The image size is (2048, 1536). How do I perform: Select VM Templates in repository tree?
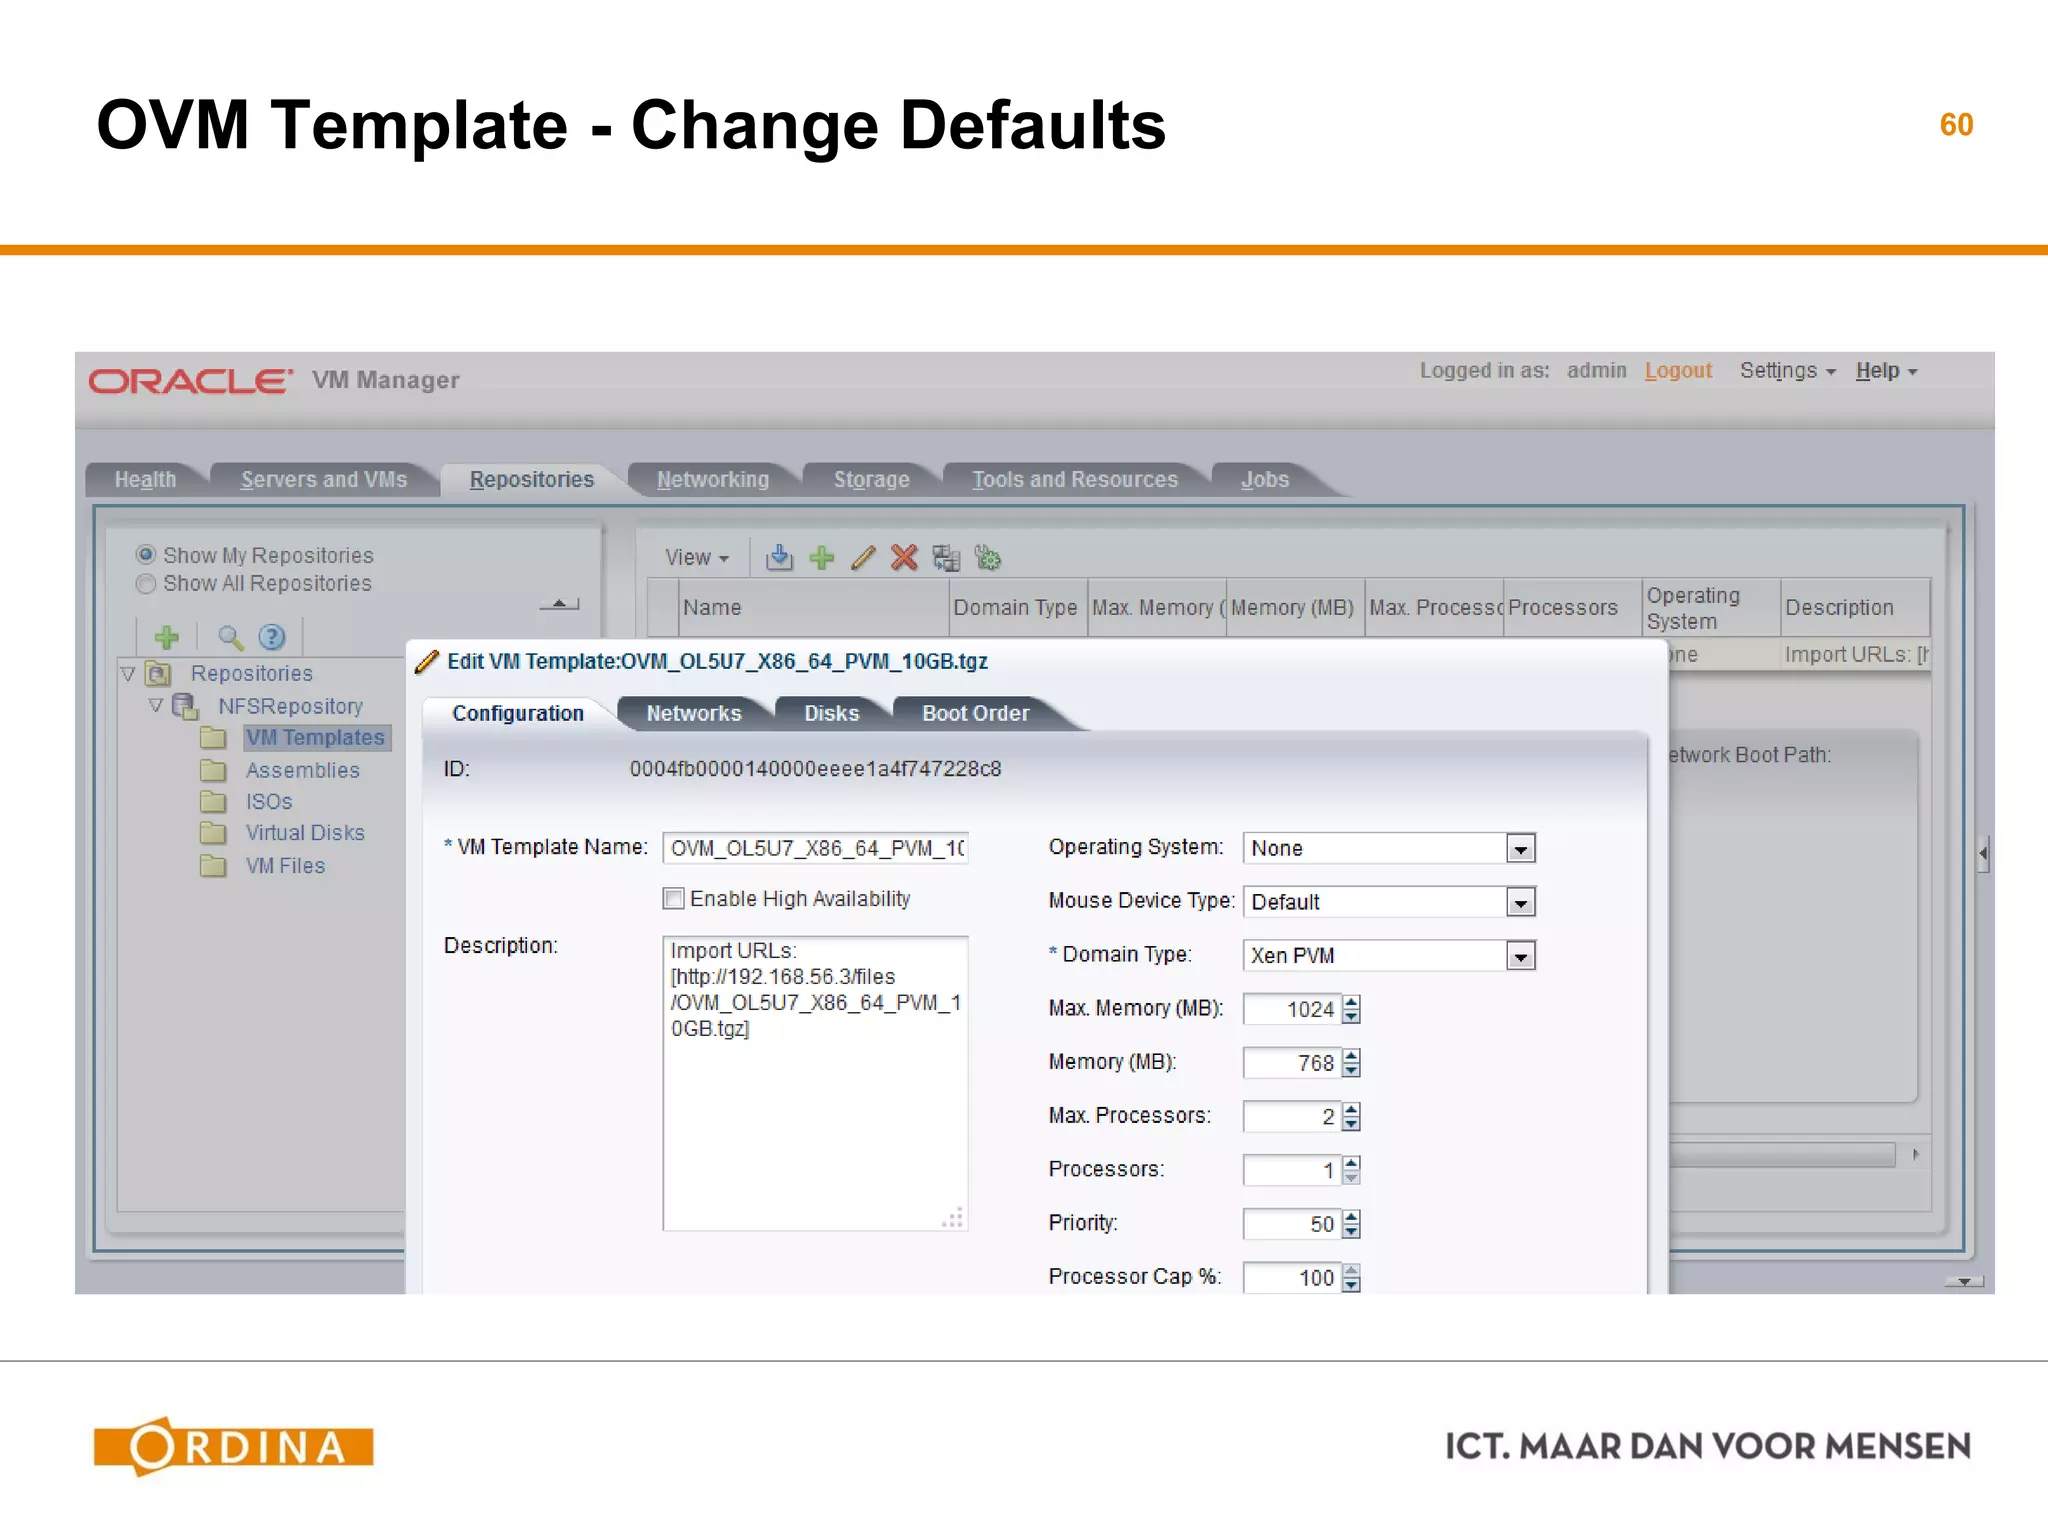coord(316,738)
